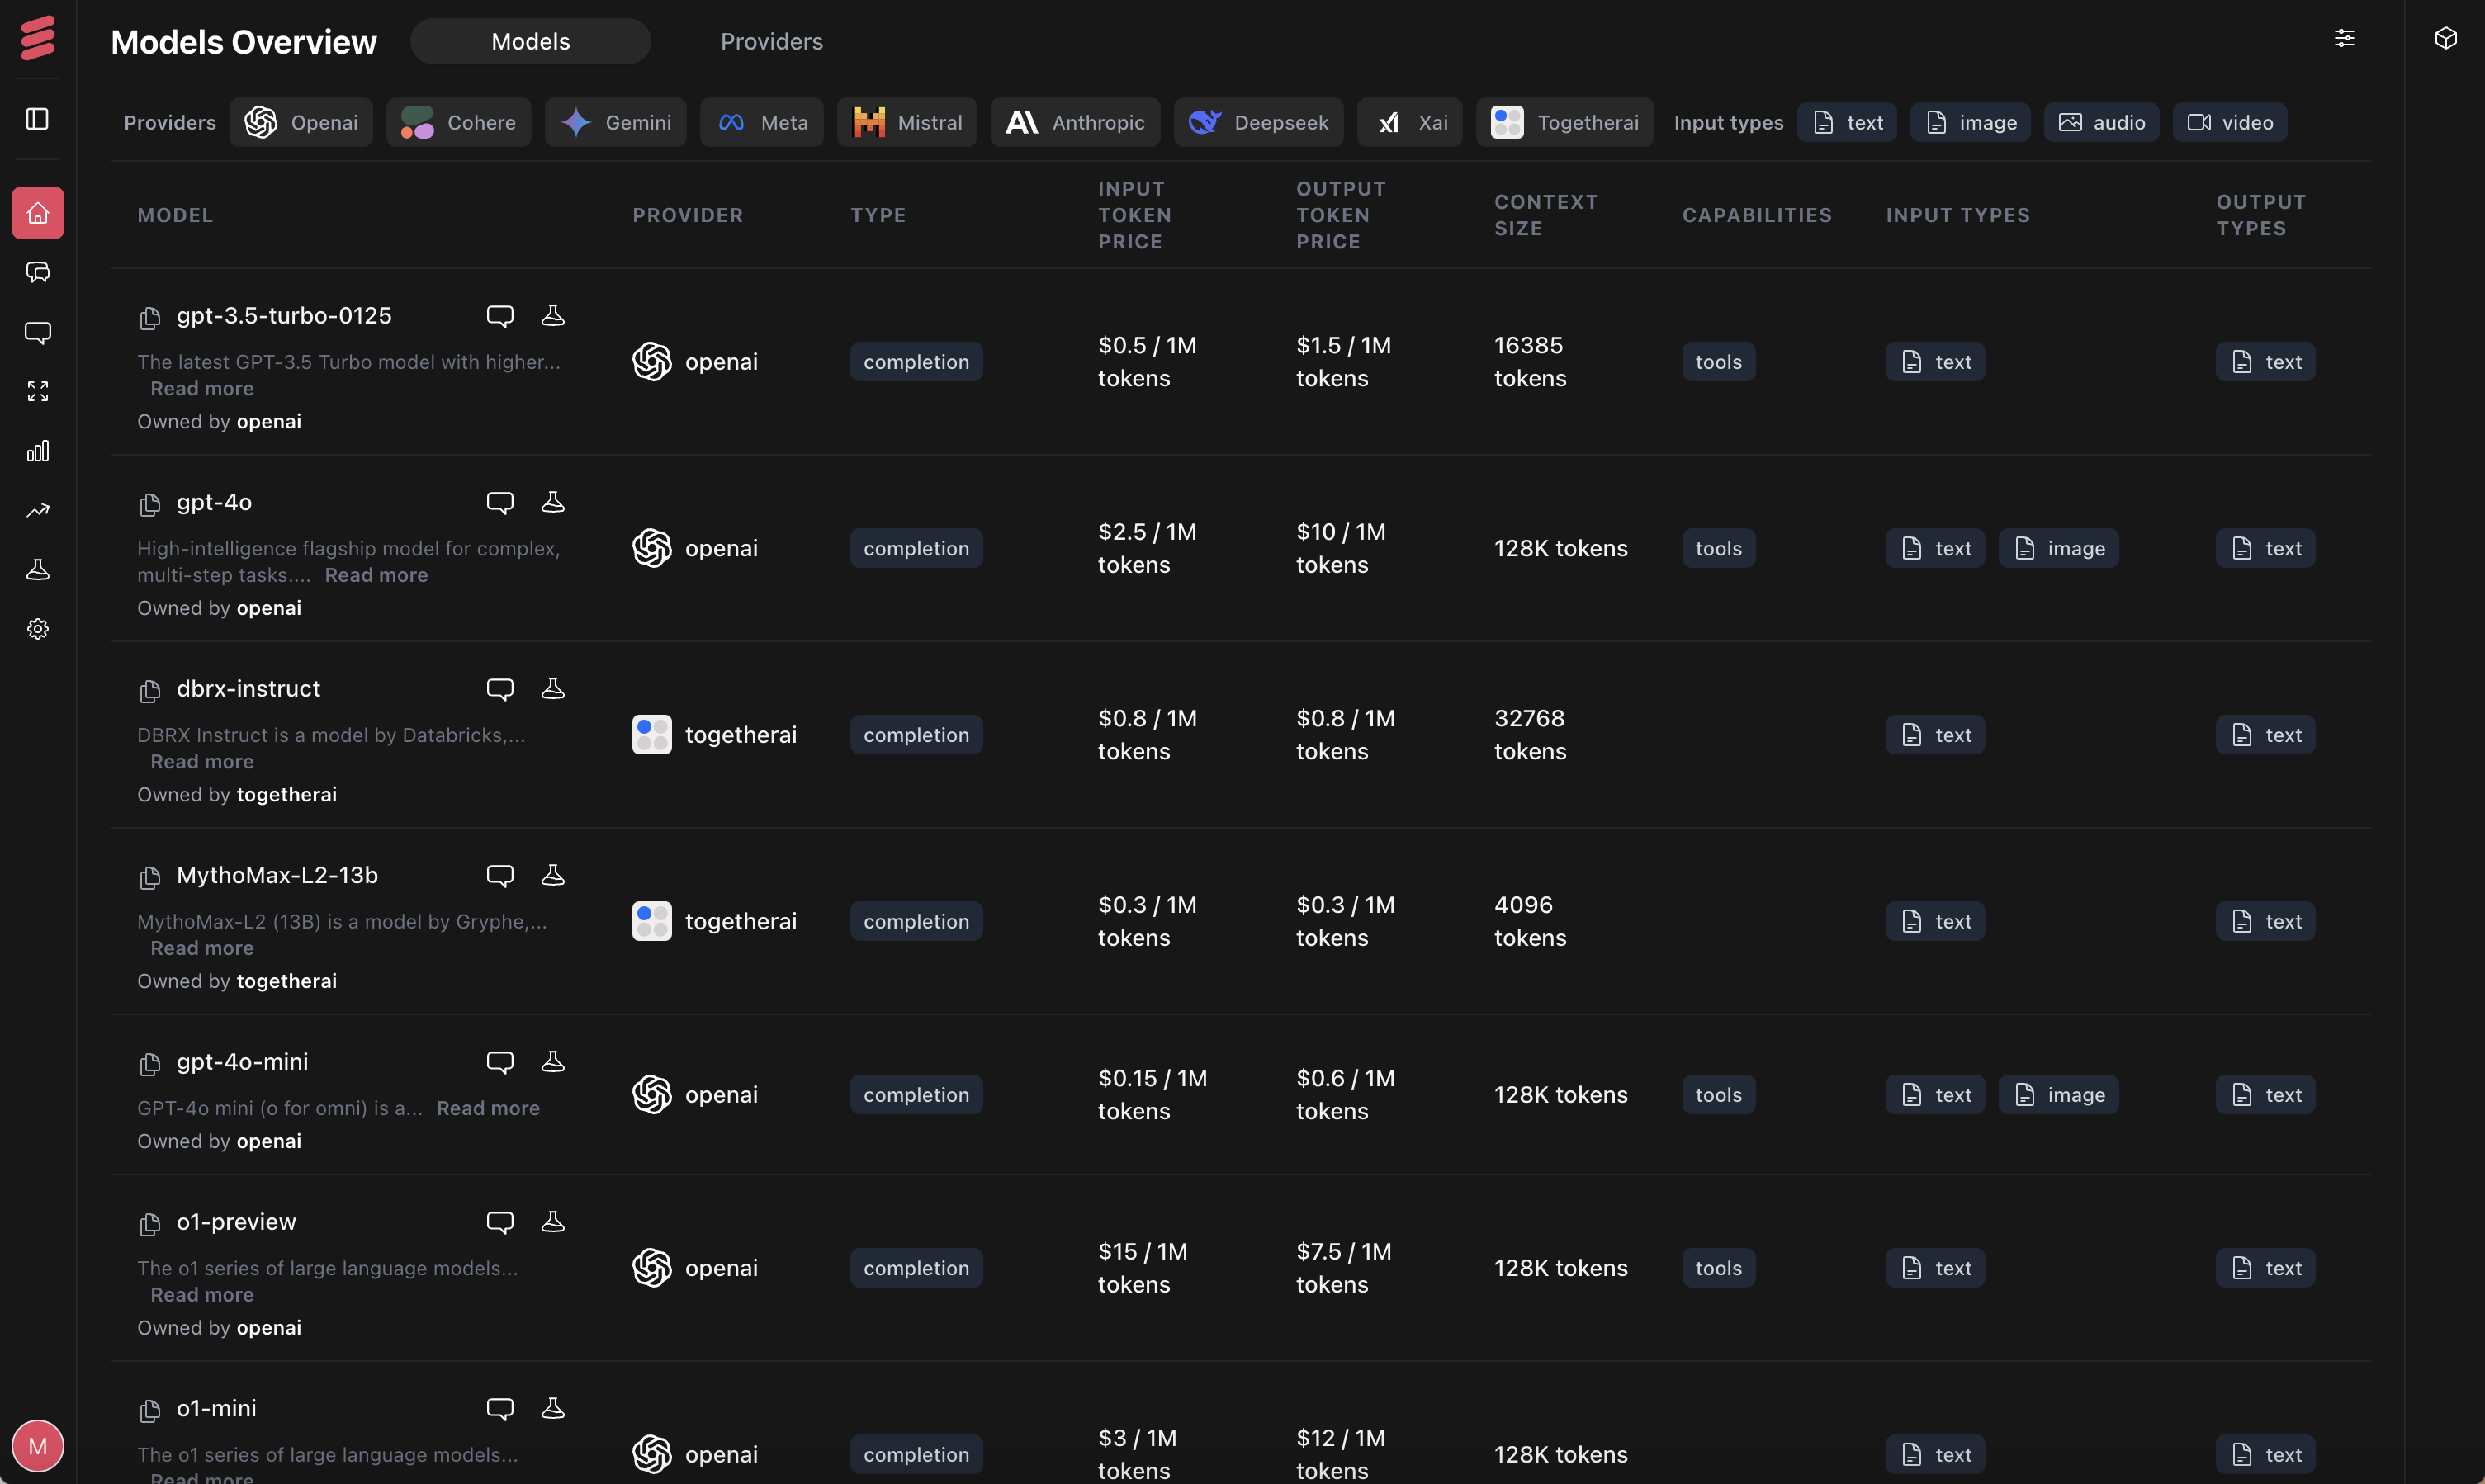Open experiment flask for dbrx-instruct

coord(553,689)
